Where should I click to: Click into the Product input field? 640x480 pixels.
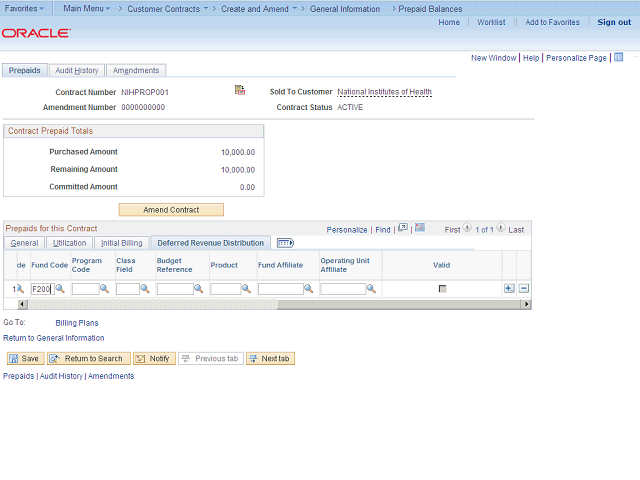coord(226,289)
